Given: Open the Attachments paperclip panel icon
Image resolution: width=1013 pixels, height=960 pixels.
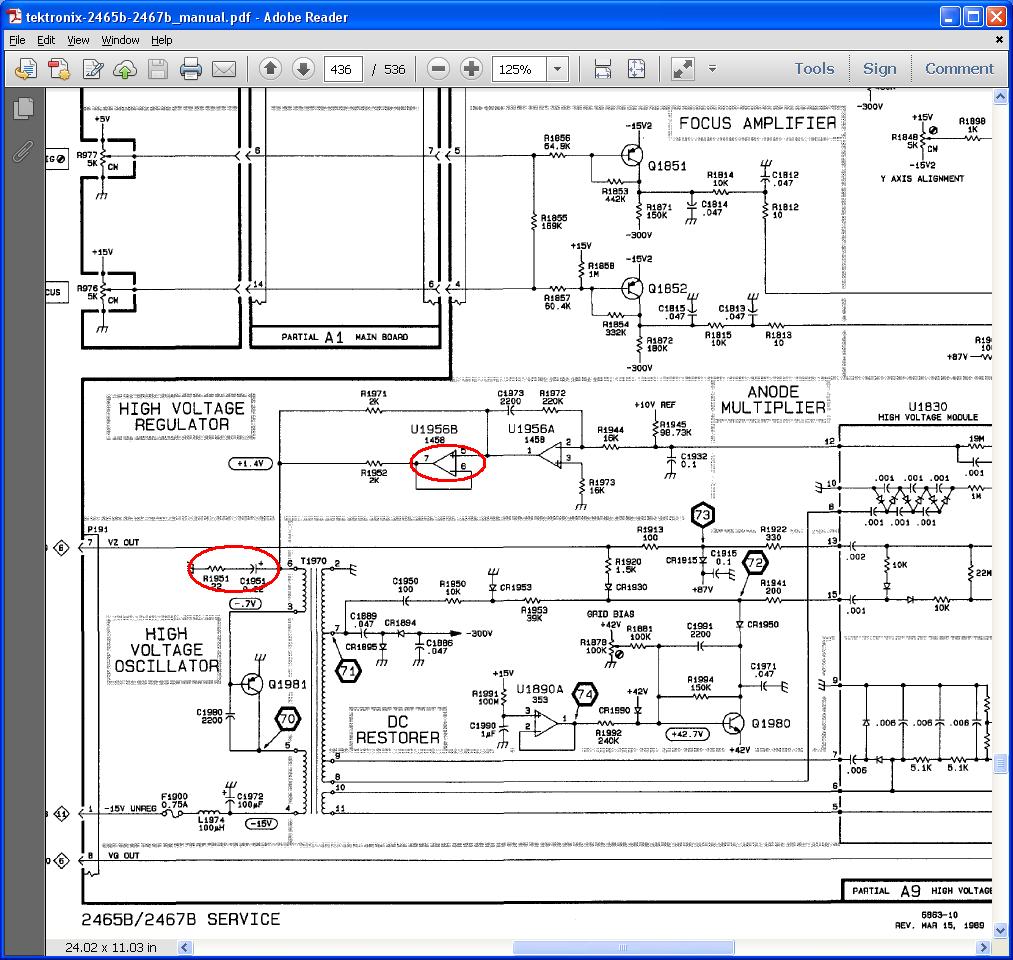Looking at the screenshot, I should click(x=23, y=151).
